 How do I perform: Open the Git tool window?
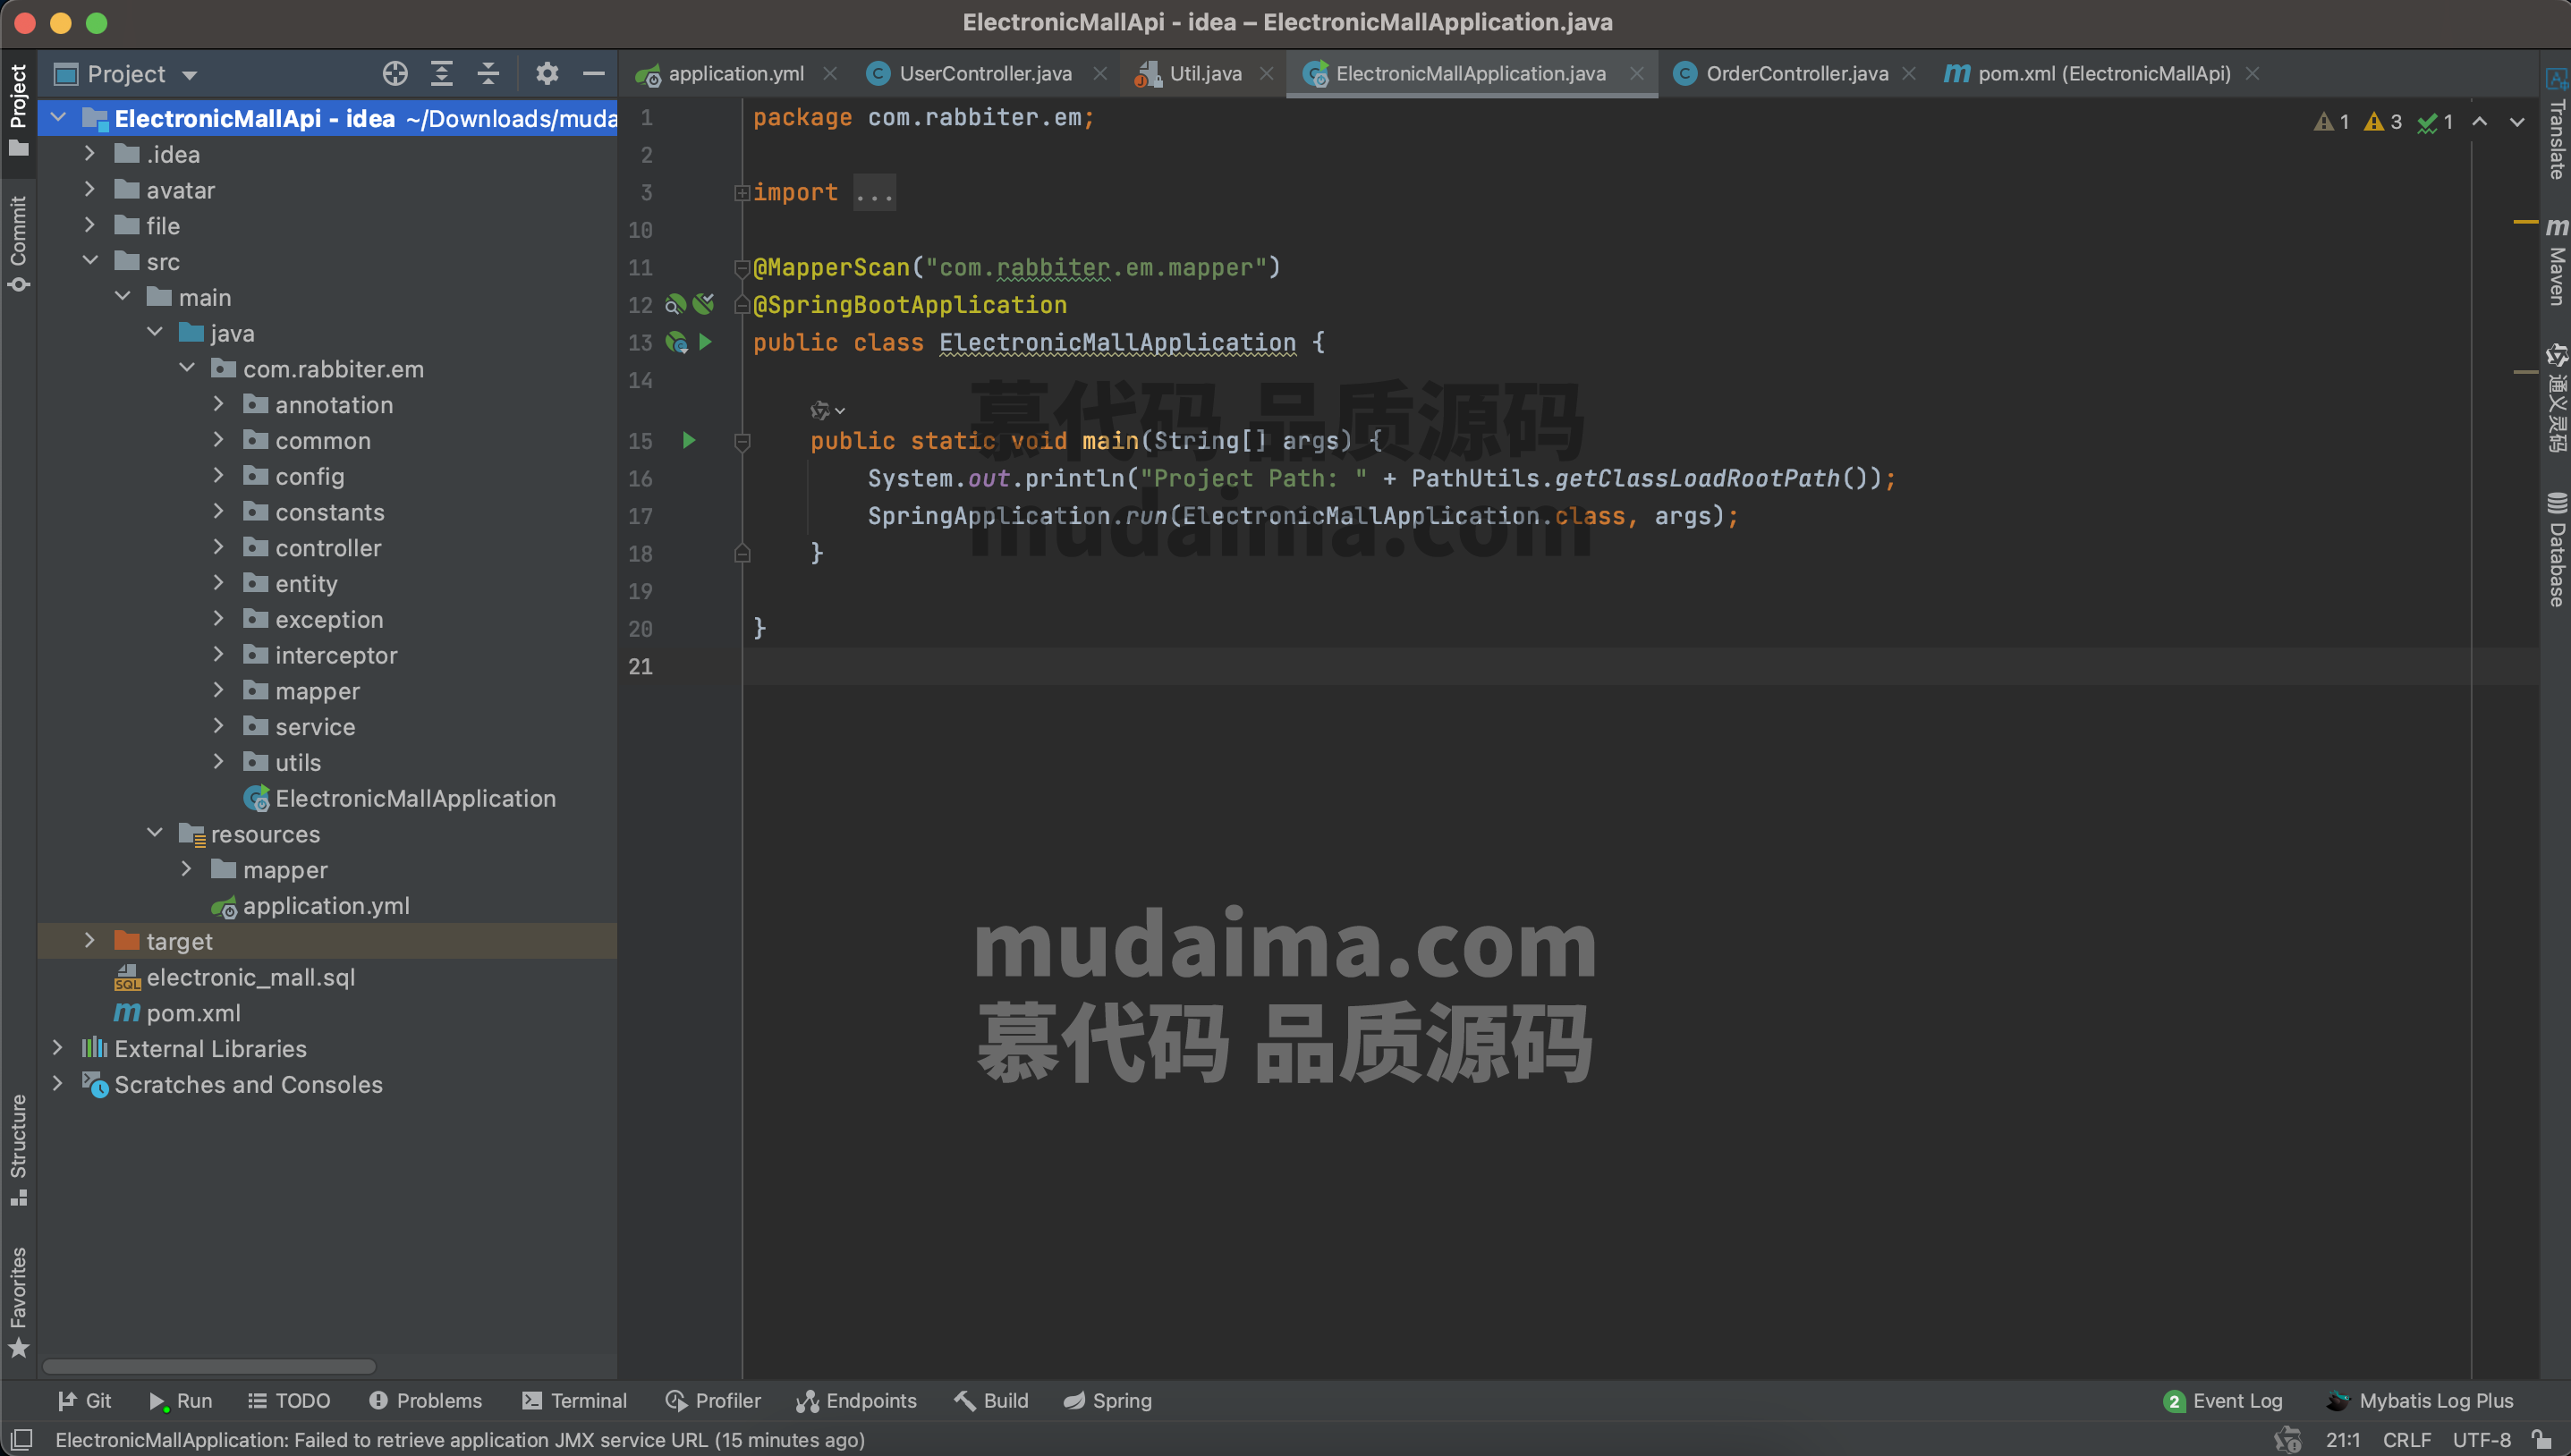[84, 1400]
